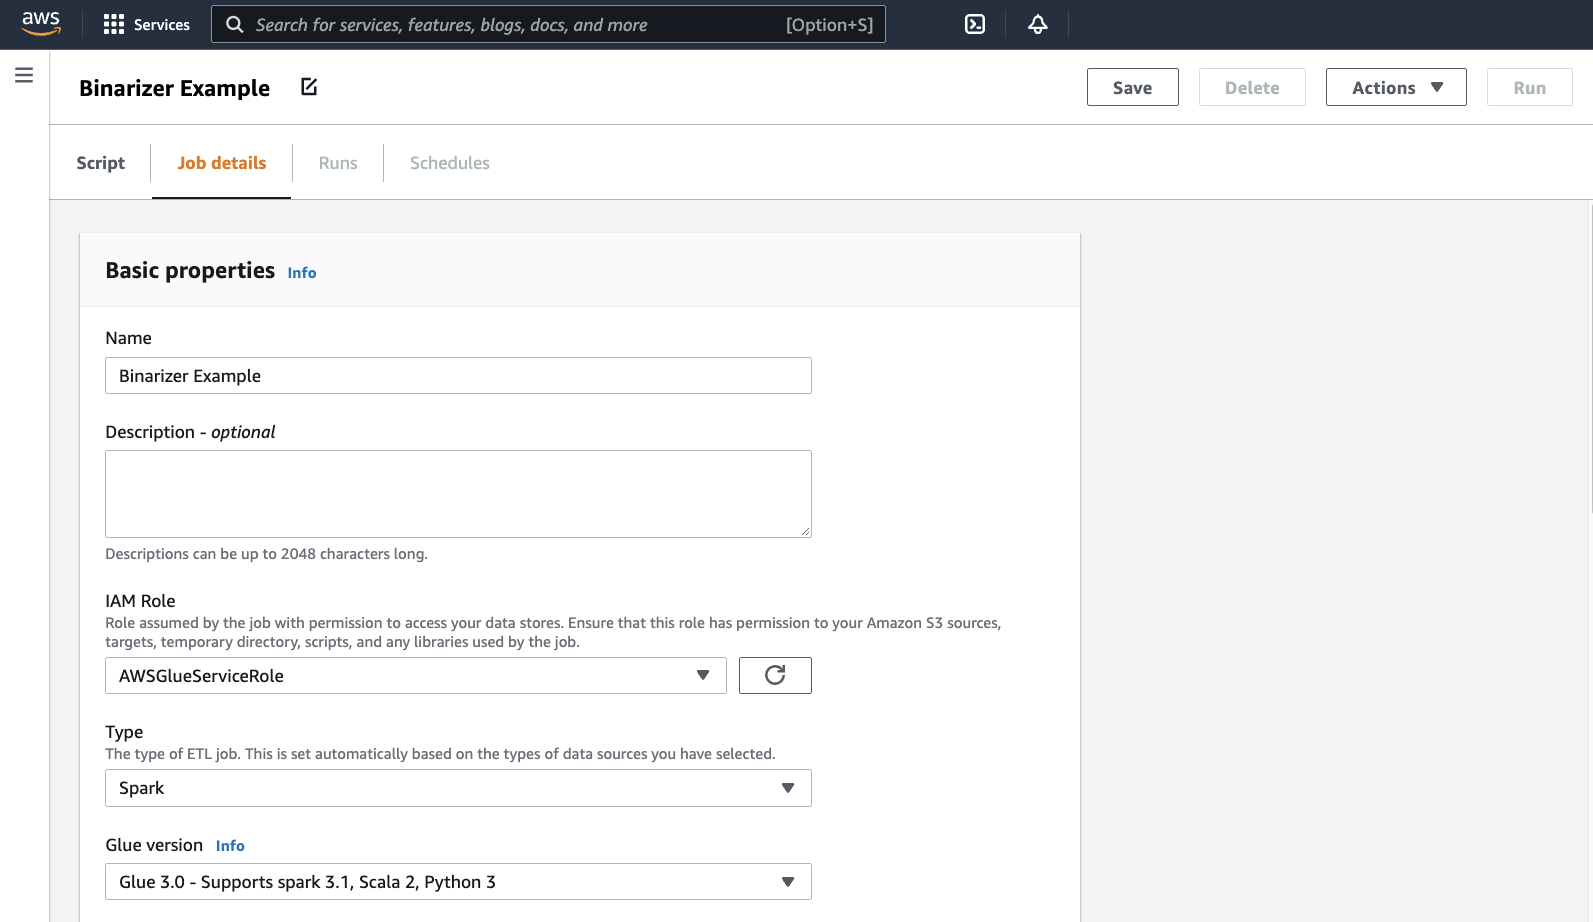1593x922 pixels.
Task: Open the notifications bell
Action: (x=1037, y=25)
